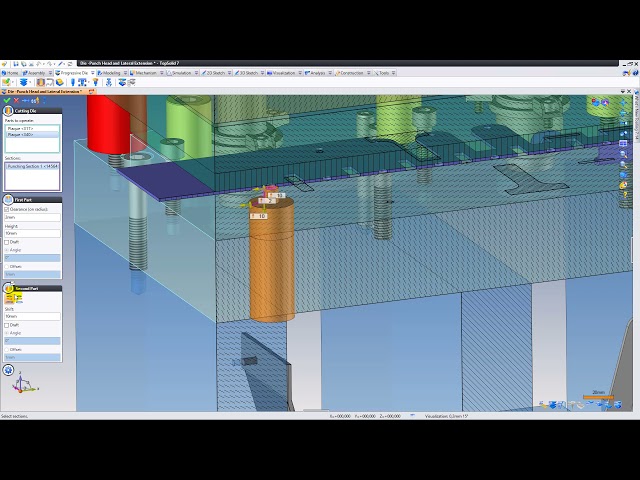This screenshot has height=480, width=640.
Task: Cancel the command with the red X
Action: (x=17, y=100)
